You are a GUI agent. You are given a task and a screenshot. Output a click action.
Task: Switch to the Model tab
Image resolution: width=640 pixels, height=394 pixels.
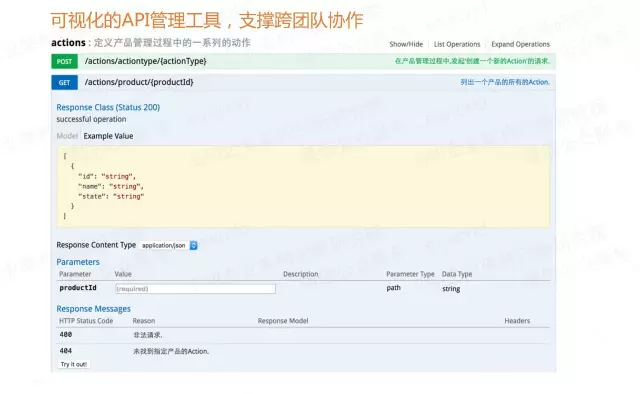67,136
